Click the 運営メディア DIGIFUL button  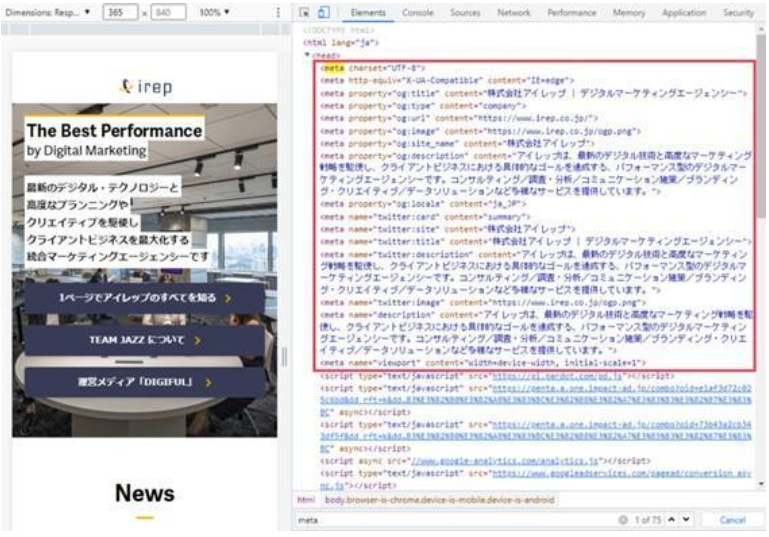coord(145,381)
